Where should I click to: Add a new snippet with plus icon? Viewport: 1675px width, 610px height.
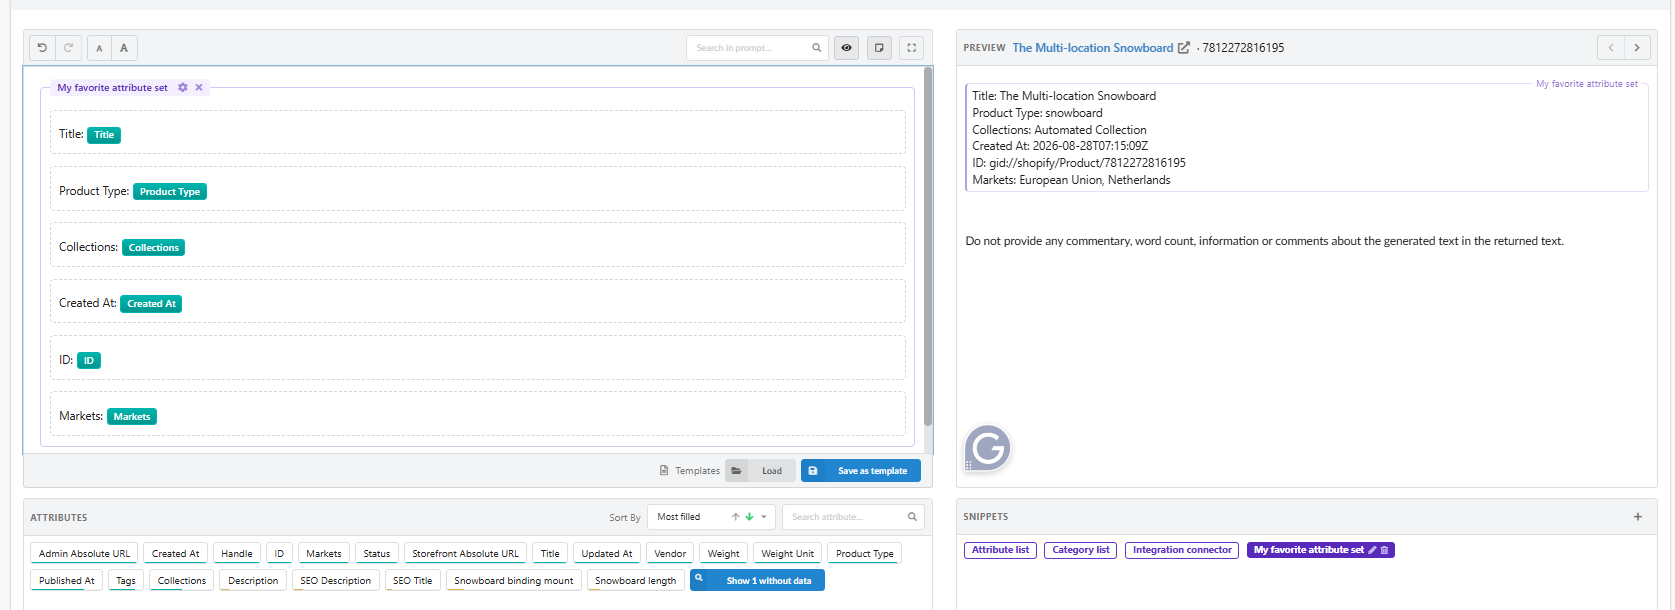[1638, 517]
